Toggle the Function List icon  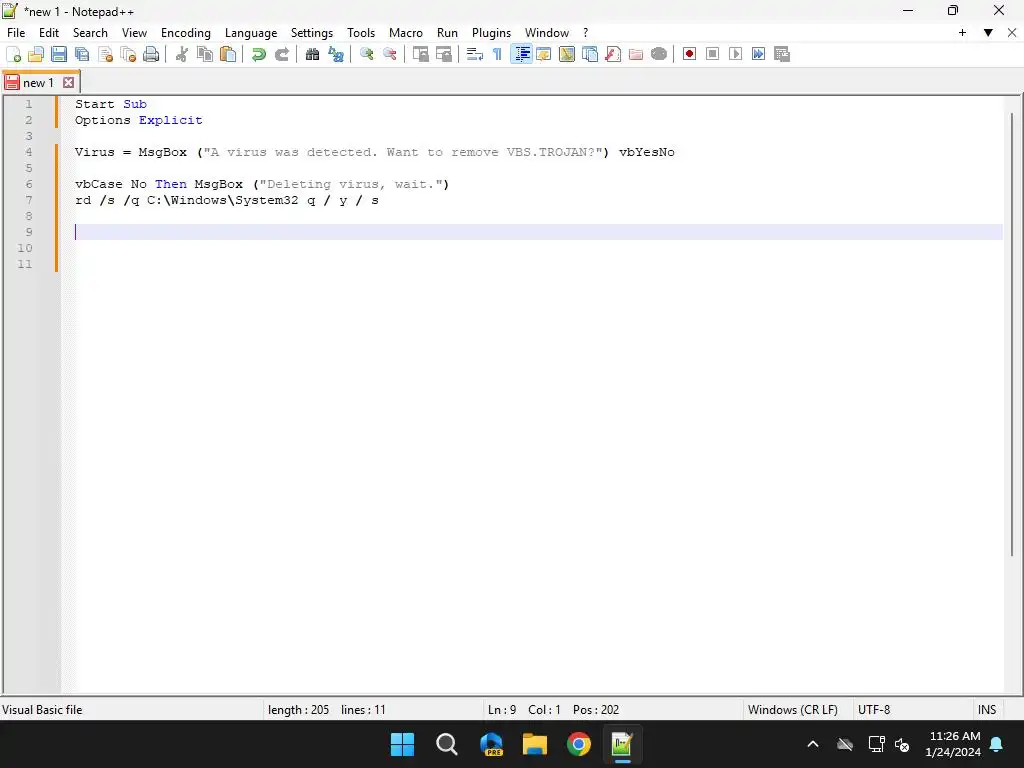pos(613,54)
